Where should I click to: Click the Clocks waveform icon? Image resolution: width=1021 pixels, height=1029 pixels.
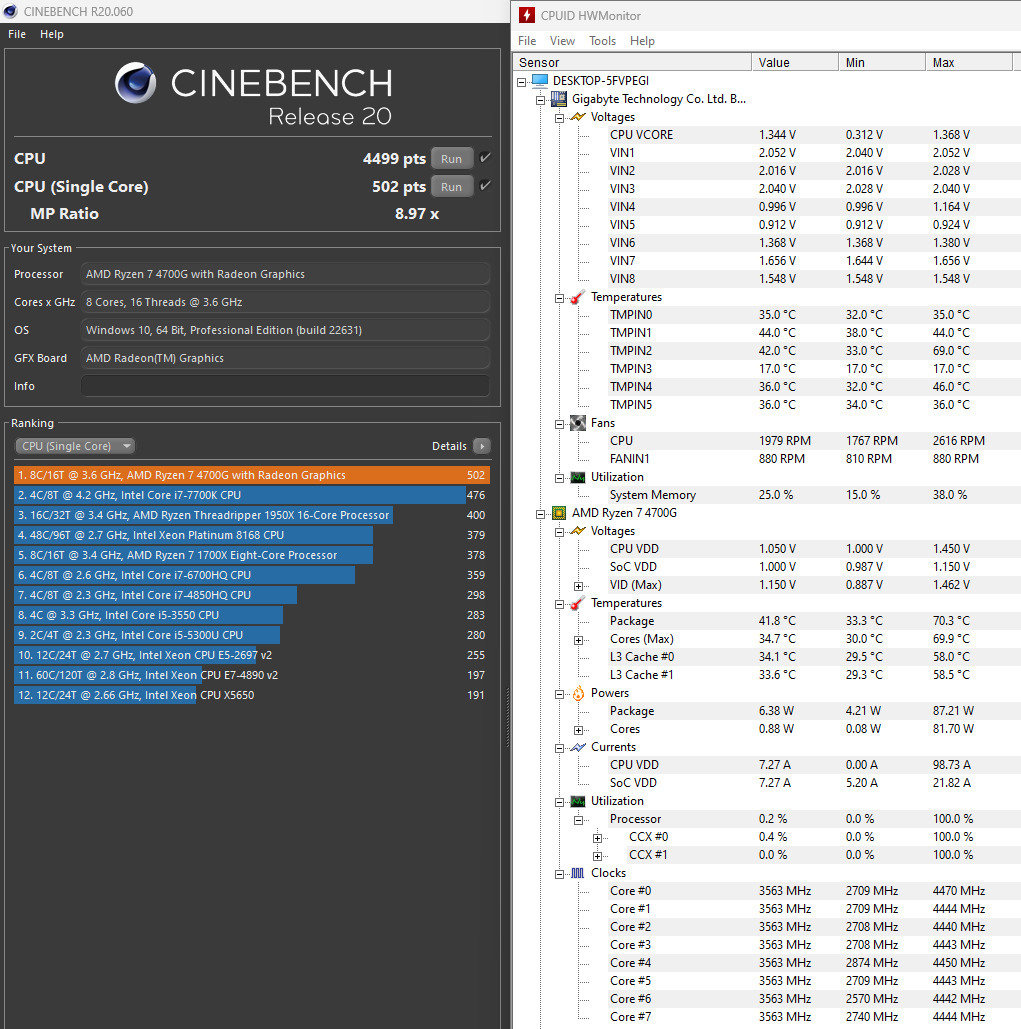point(578,873)
